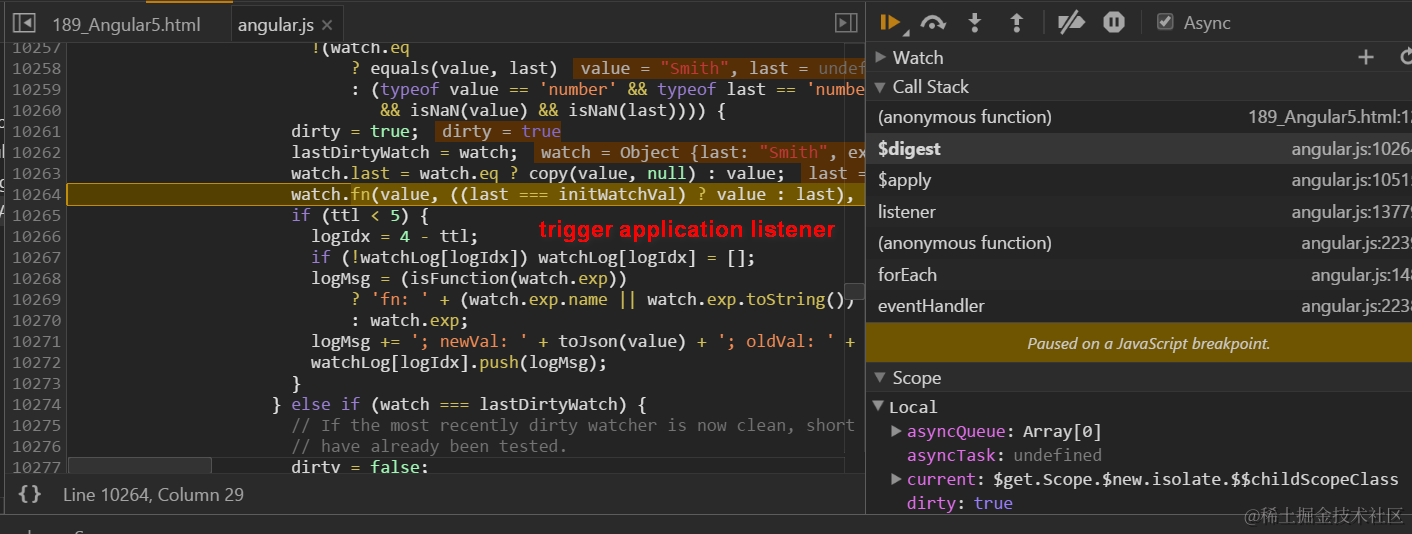This screenshot has height=534, width=1412.
Task: Select the $apply call stack frame
Action: point(1138,180)
